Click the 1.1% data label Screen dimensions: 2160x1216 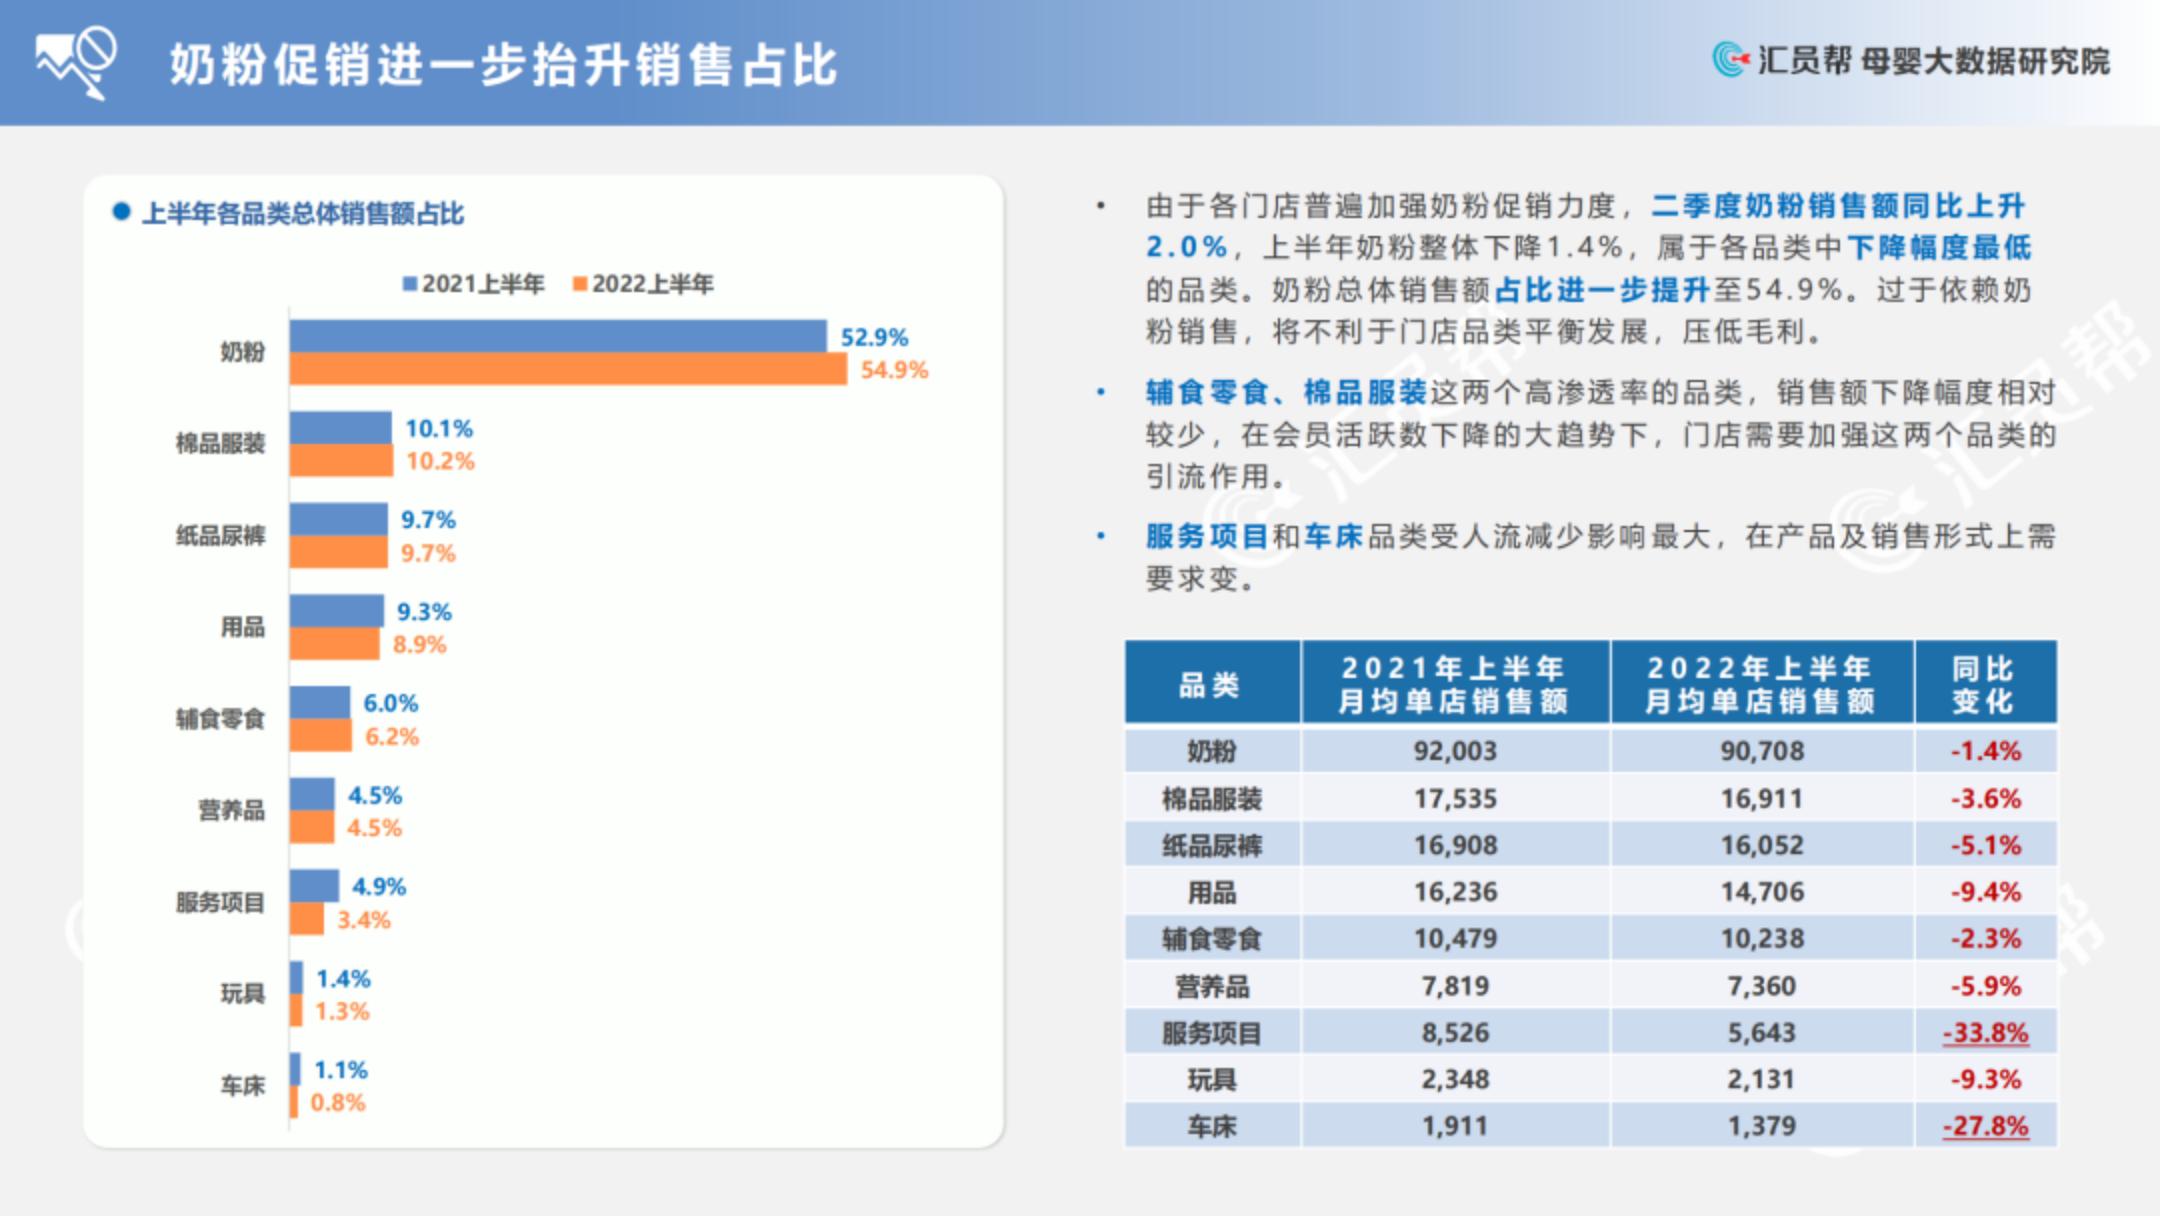(341, 1070)
